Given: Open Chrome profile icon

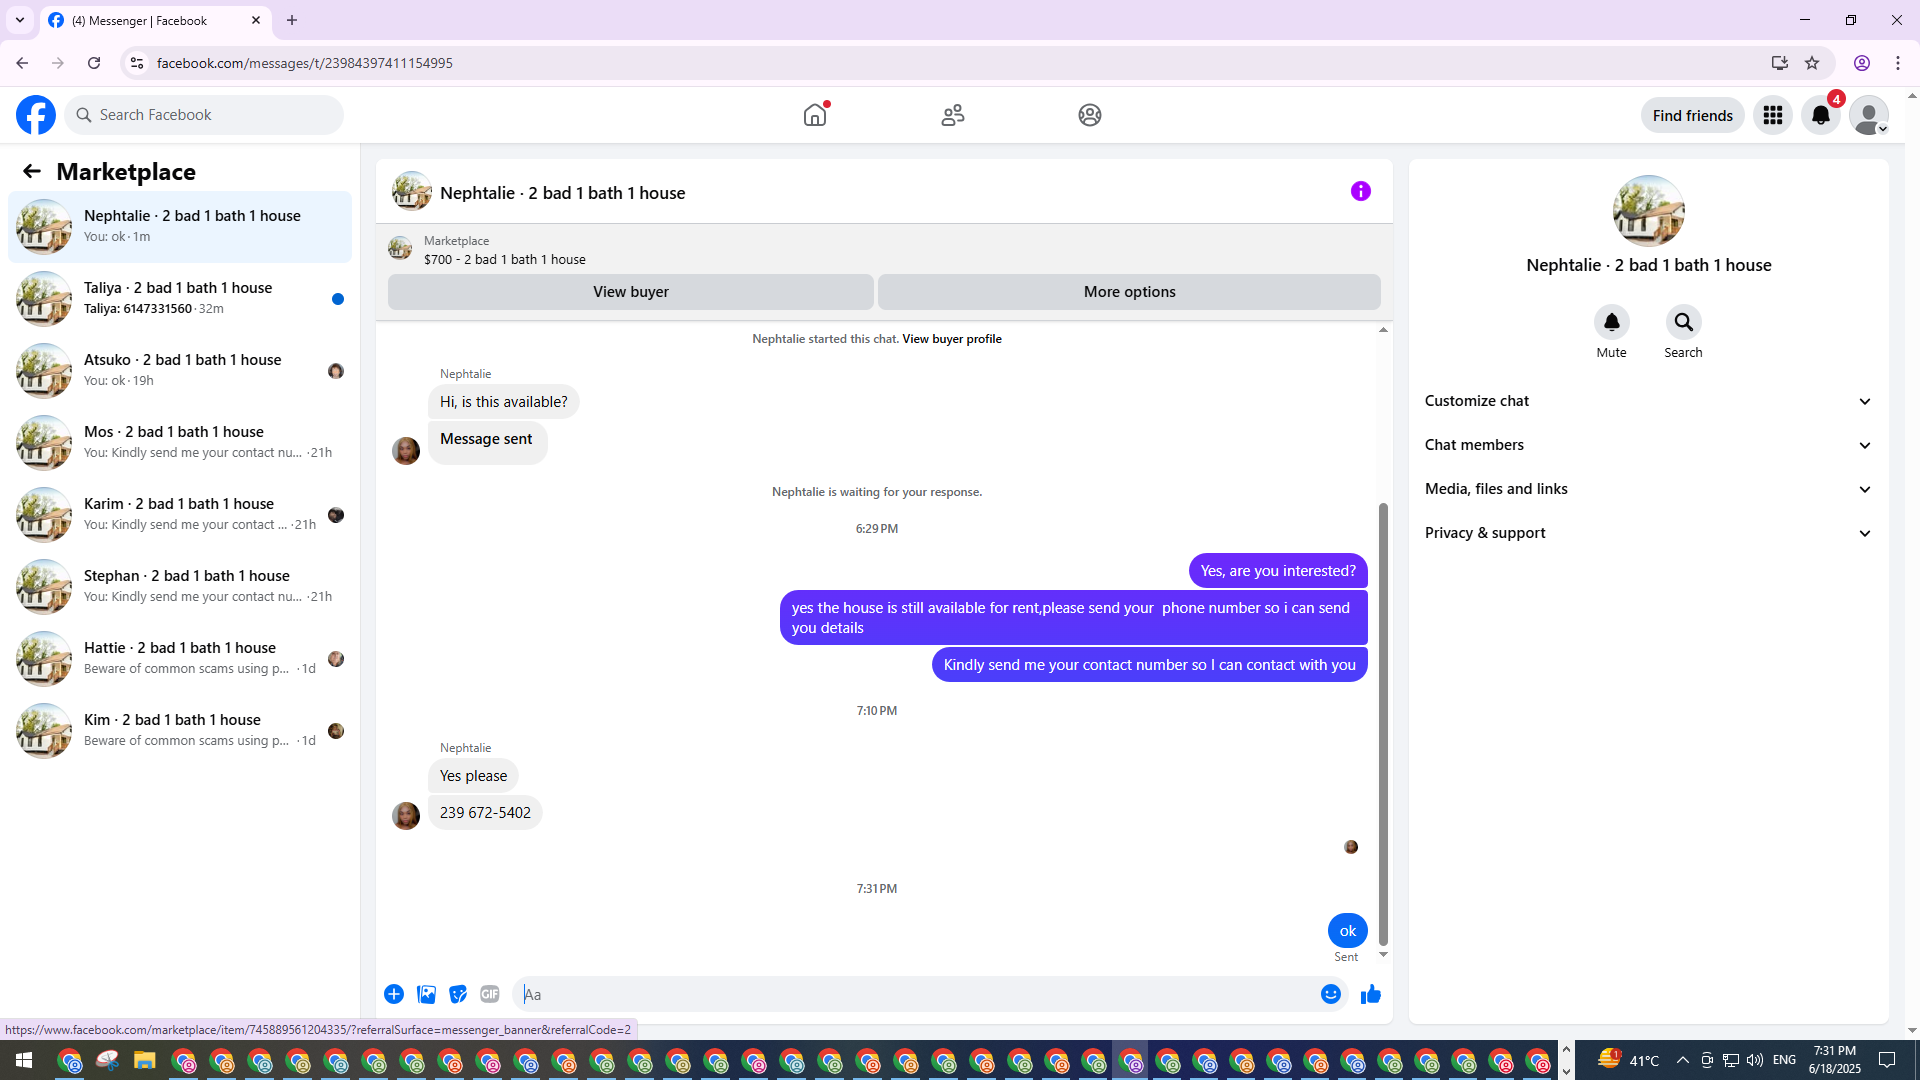Looking at the screenshot, I should pos(1862,63).
